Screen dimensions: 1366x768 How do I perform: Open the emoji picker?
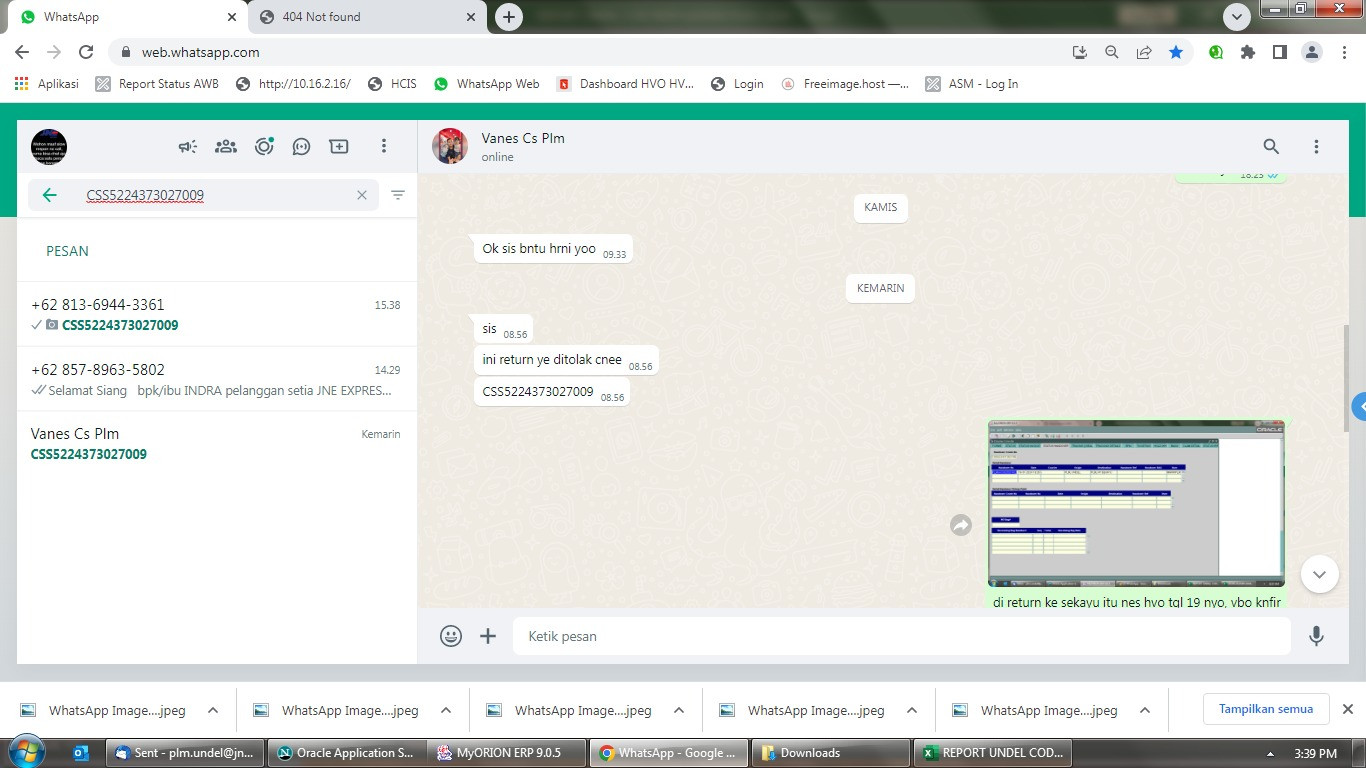click(451, 636)
